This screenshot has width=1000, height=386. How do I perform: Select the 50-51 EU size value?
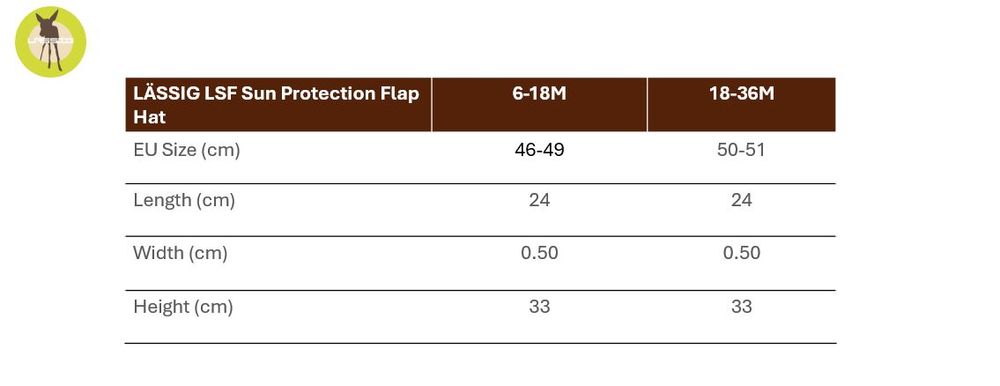[741, 151]
